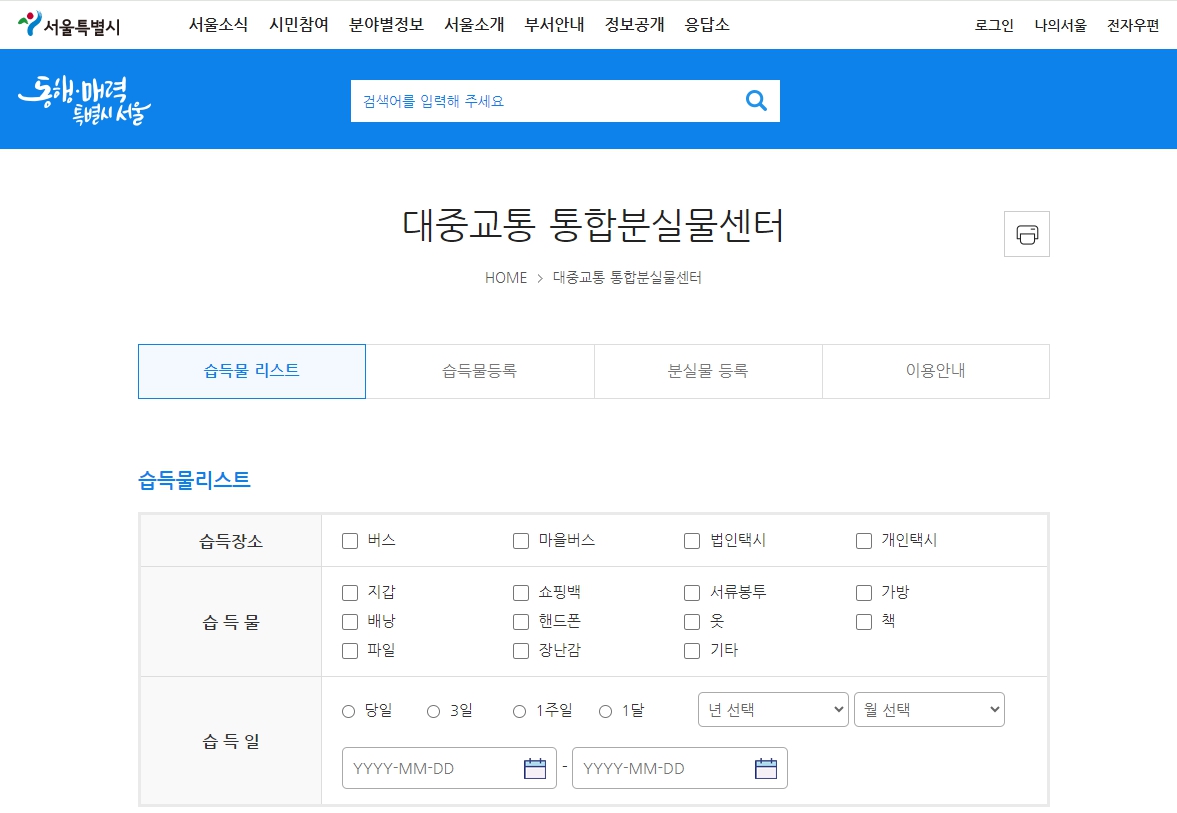Open the 년 선택 dropdown
The width and height of the screenshot is (1177, 813).
point(772,709)
